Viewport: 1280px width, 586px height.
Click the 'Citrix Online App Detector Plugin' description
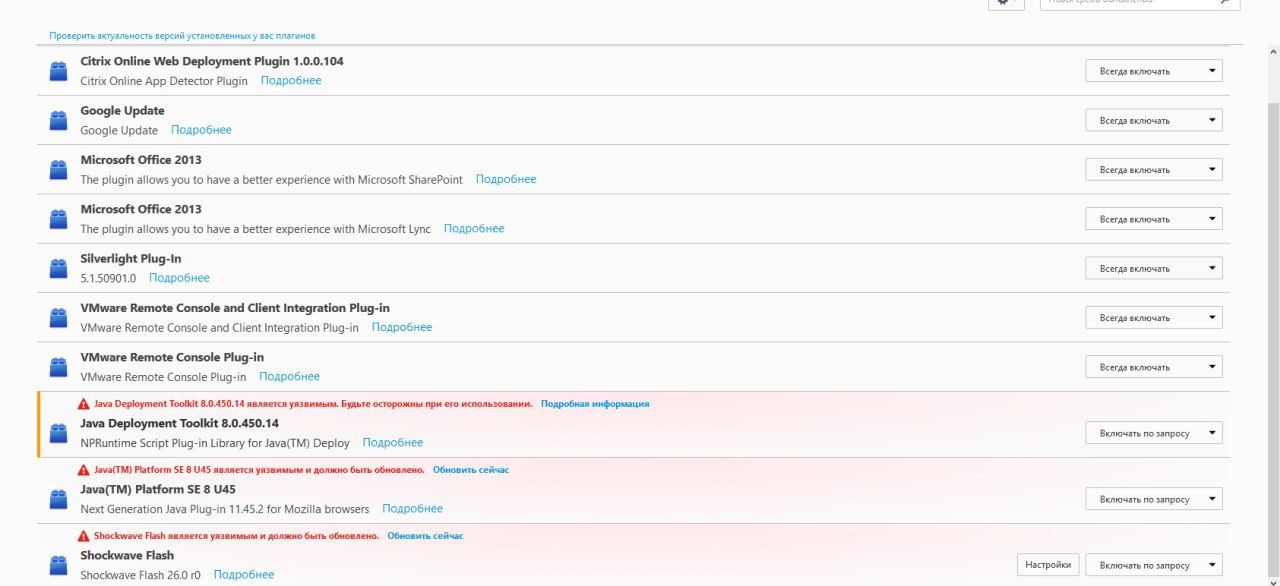point(164,81)
